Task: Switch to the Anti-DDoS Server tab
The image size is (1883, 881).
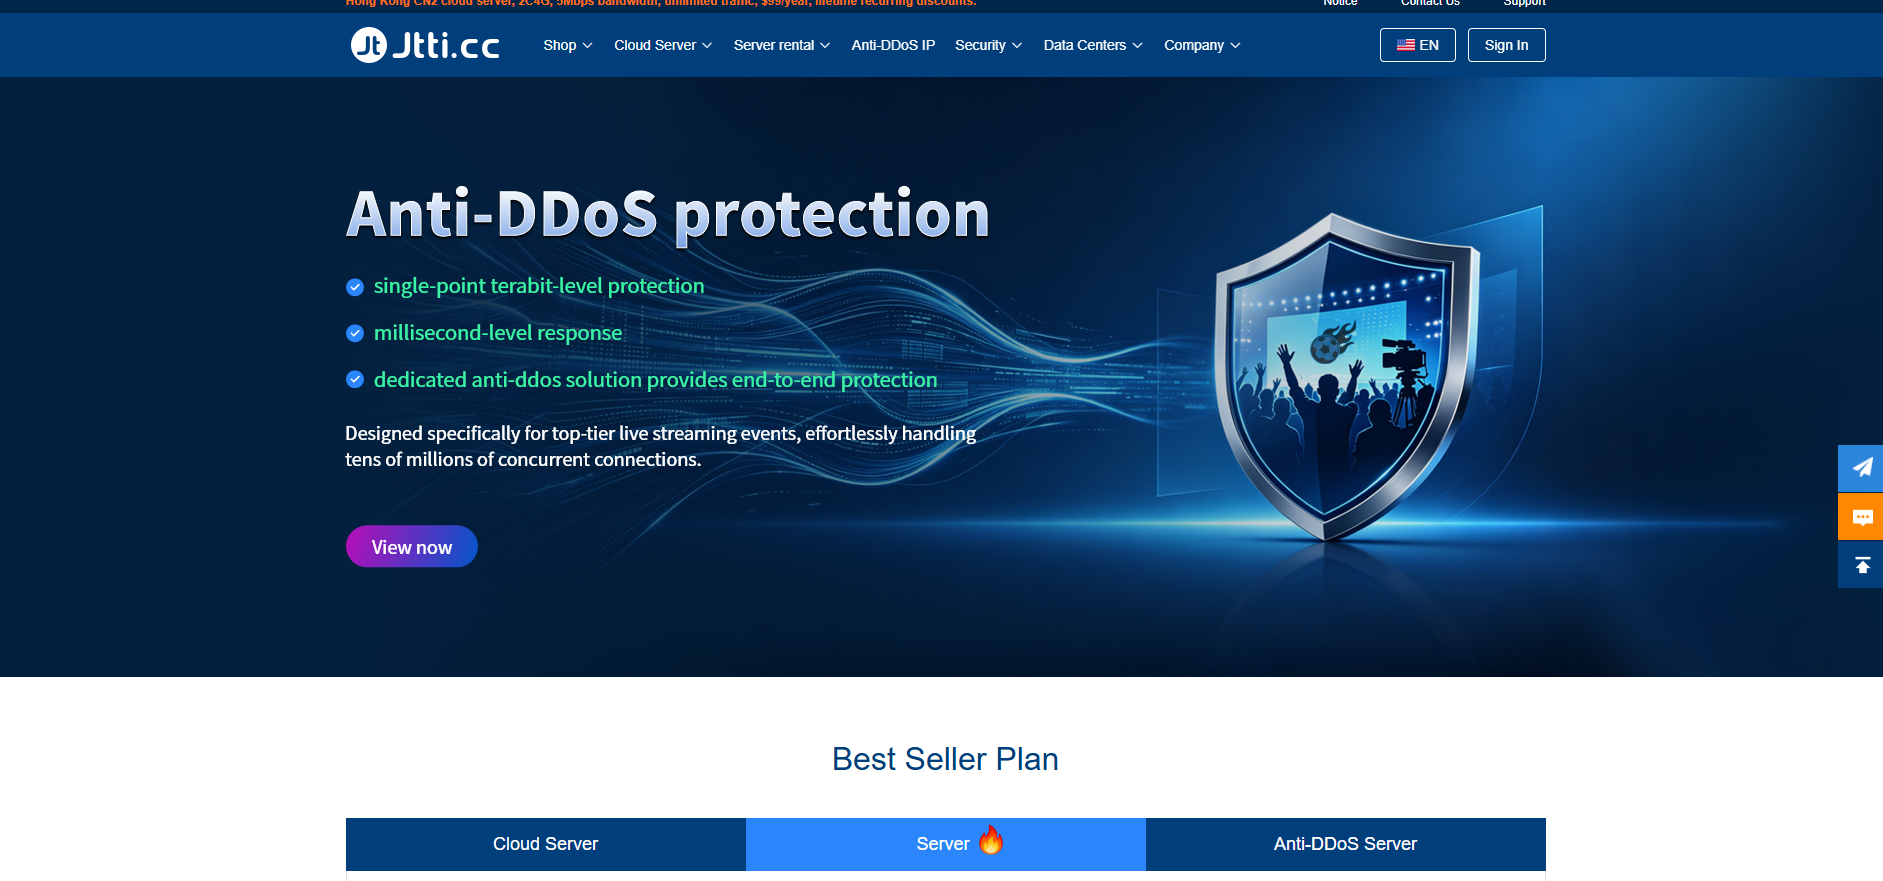Action: point(1346,844)
